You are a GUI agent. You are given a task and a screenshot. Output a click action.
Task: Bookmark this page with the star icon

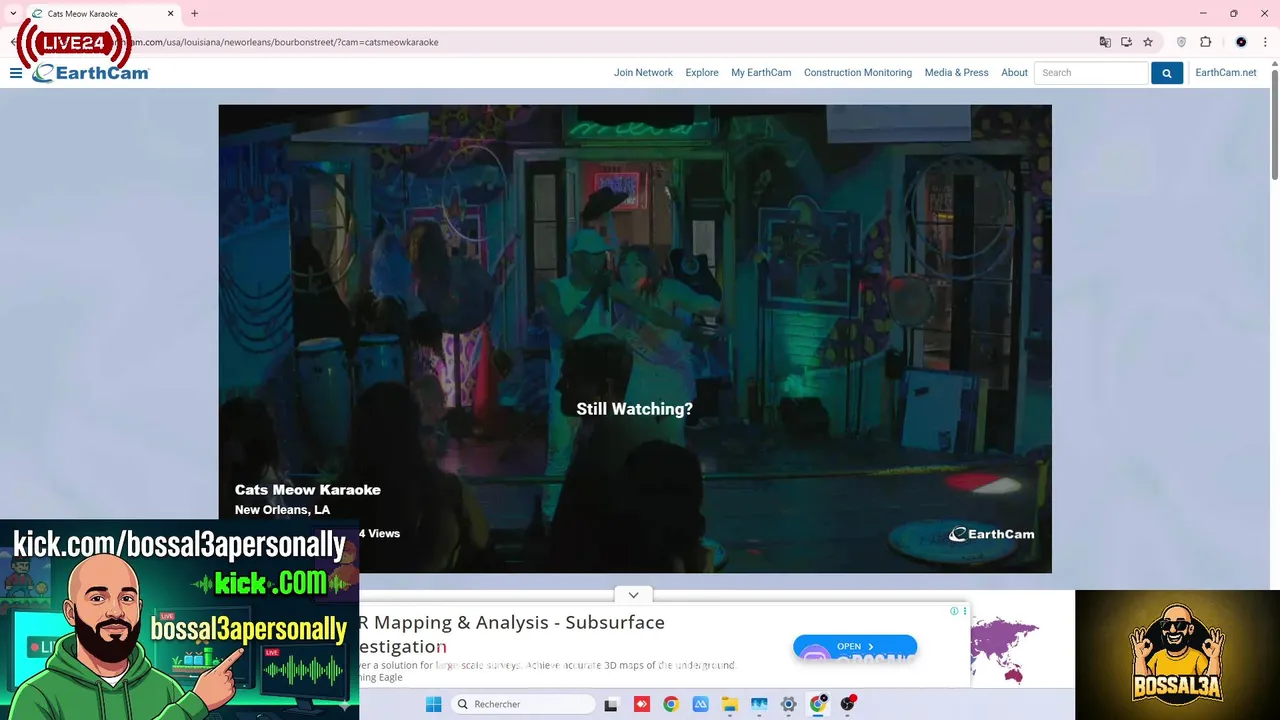(x=1148, y=42)
